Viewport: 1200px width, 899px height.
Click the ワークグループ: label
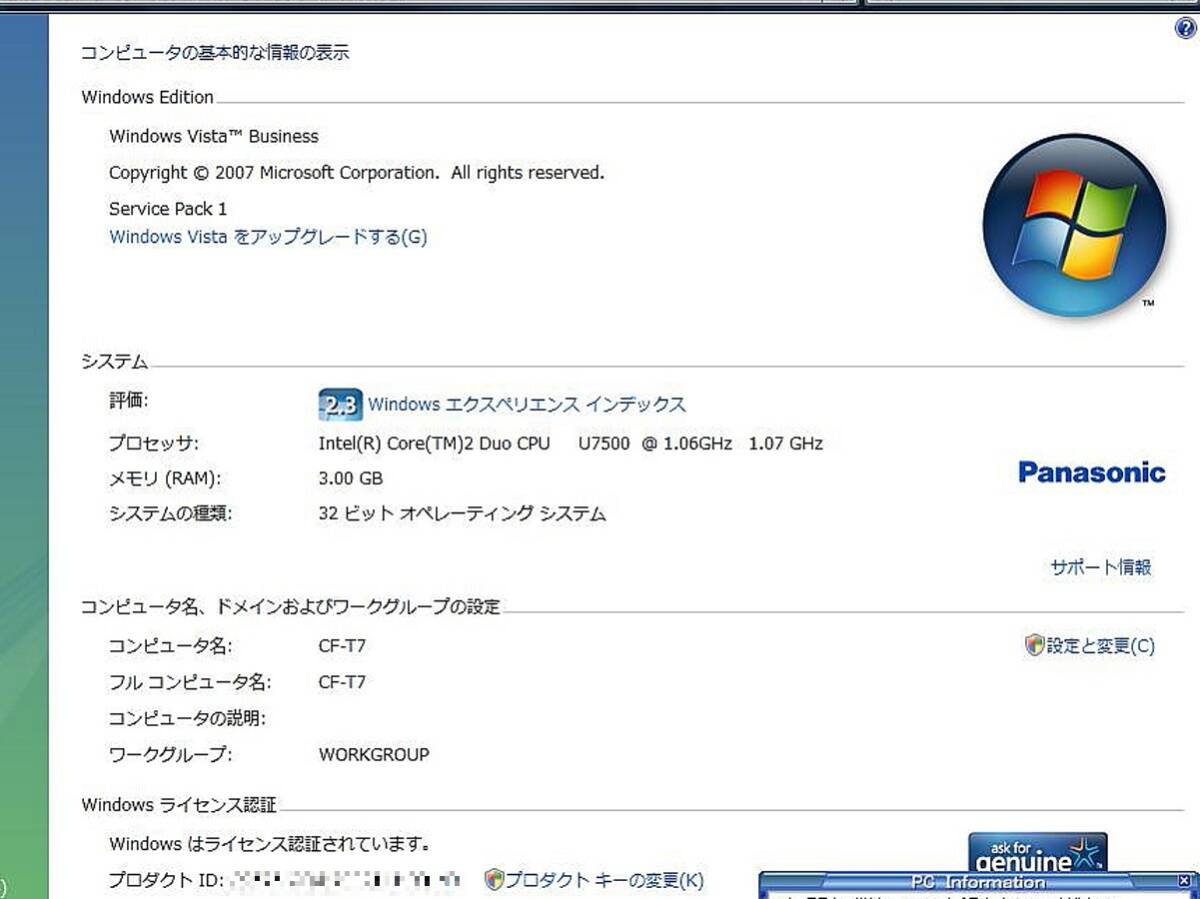click(170, 755)
